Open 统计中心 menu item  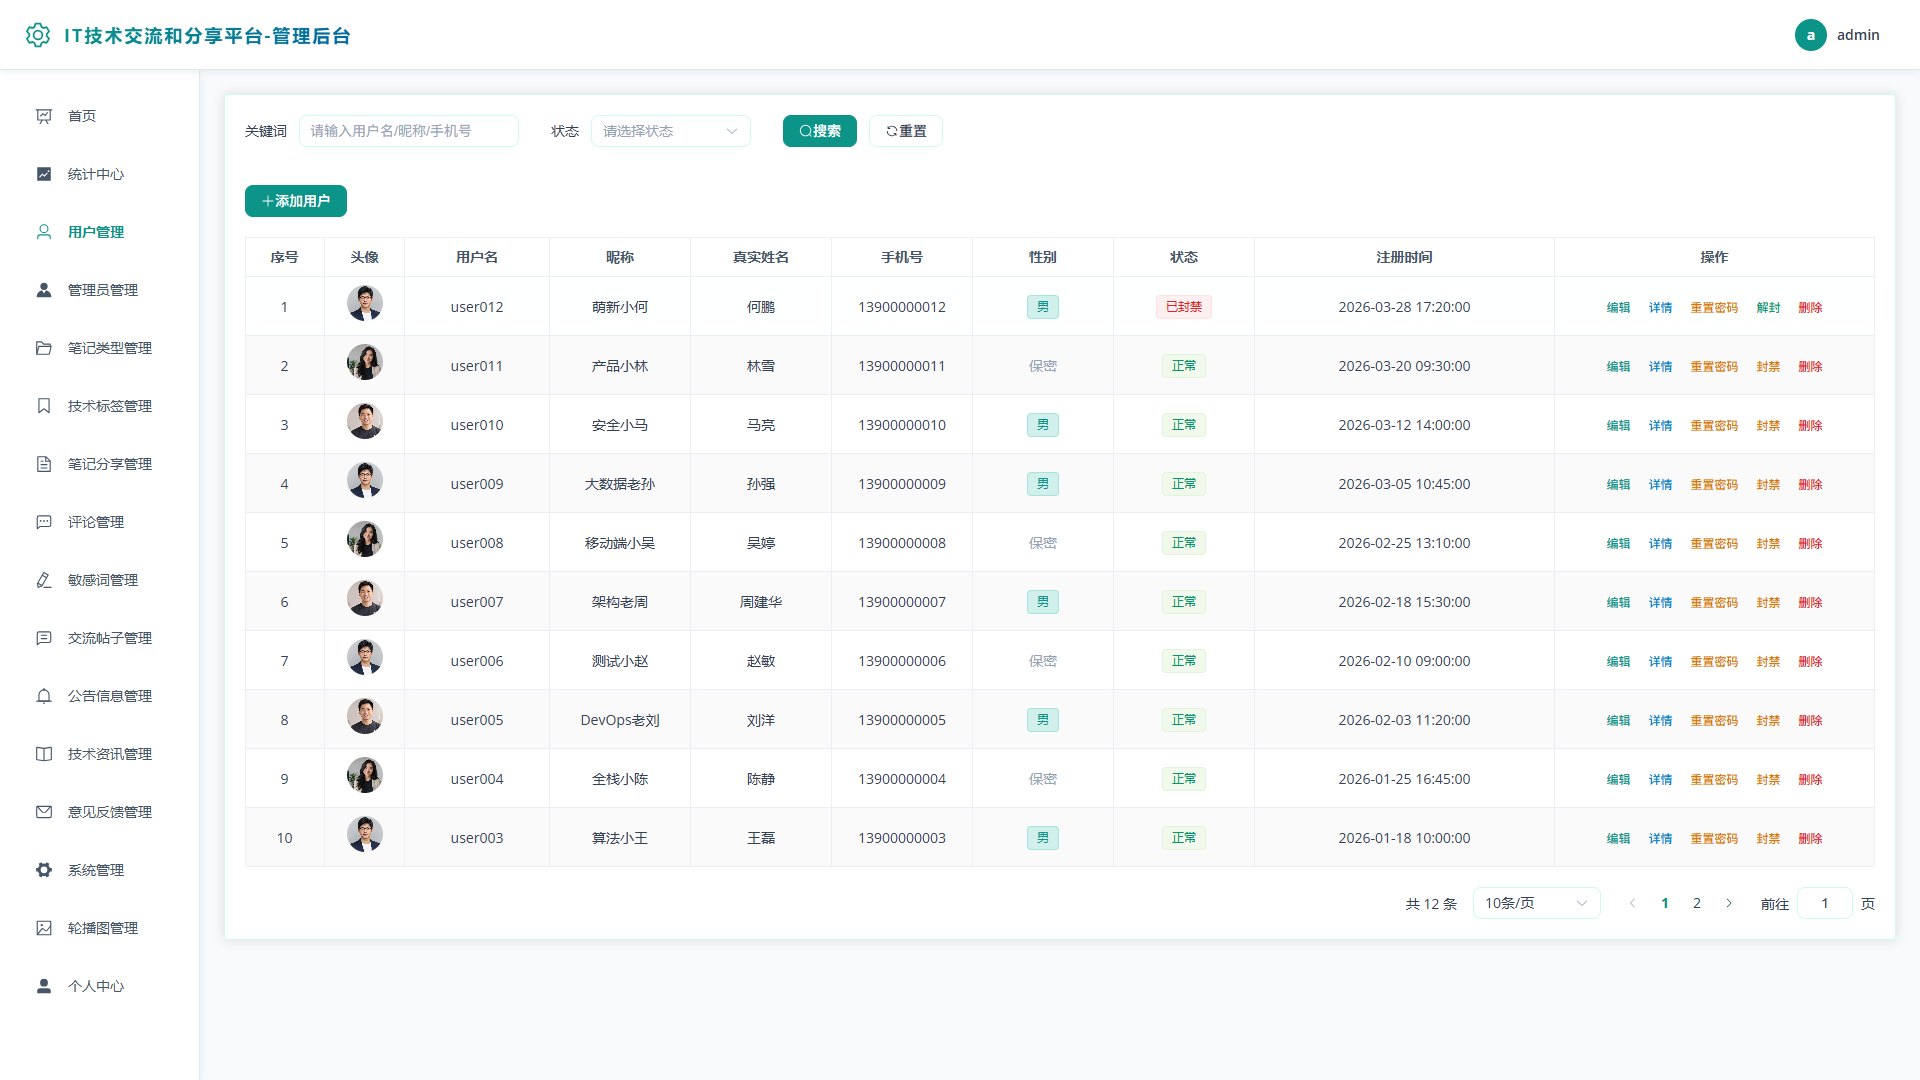coord(100,174)
